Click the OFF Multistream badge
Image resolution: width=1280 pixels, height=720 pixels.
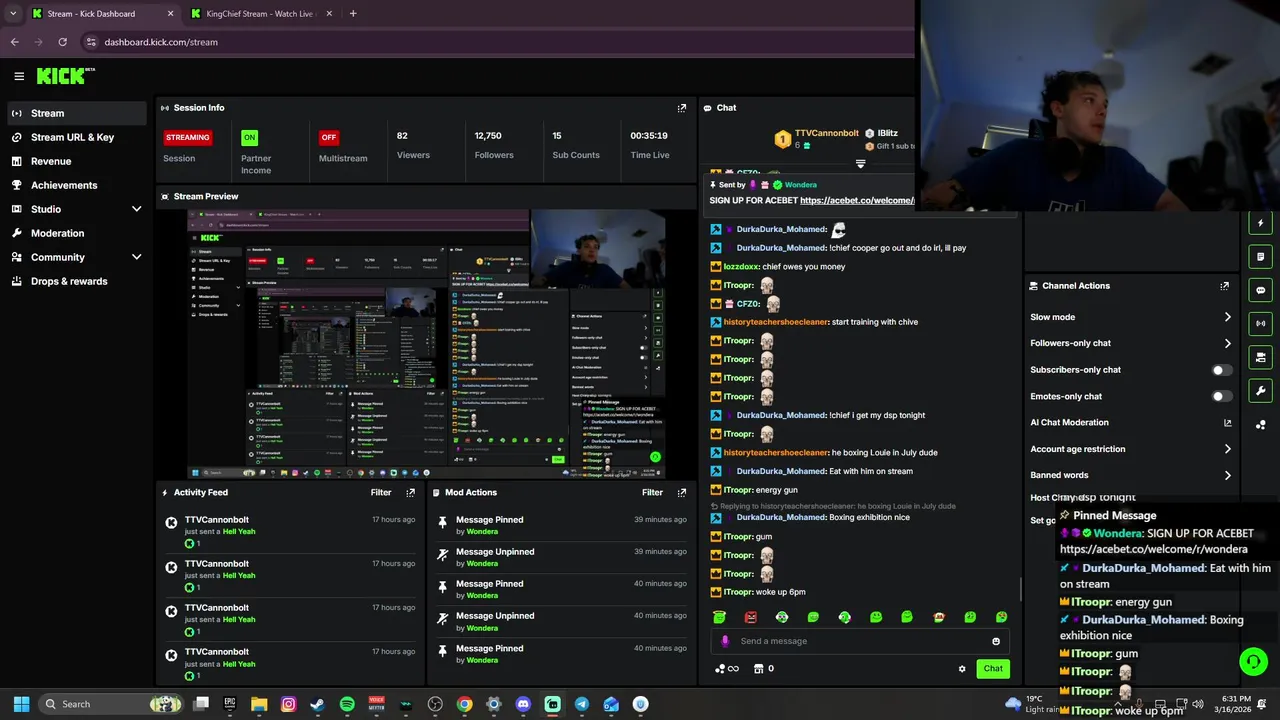coord(328,137)
